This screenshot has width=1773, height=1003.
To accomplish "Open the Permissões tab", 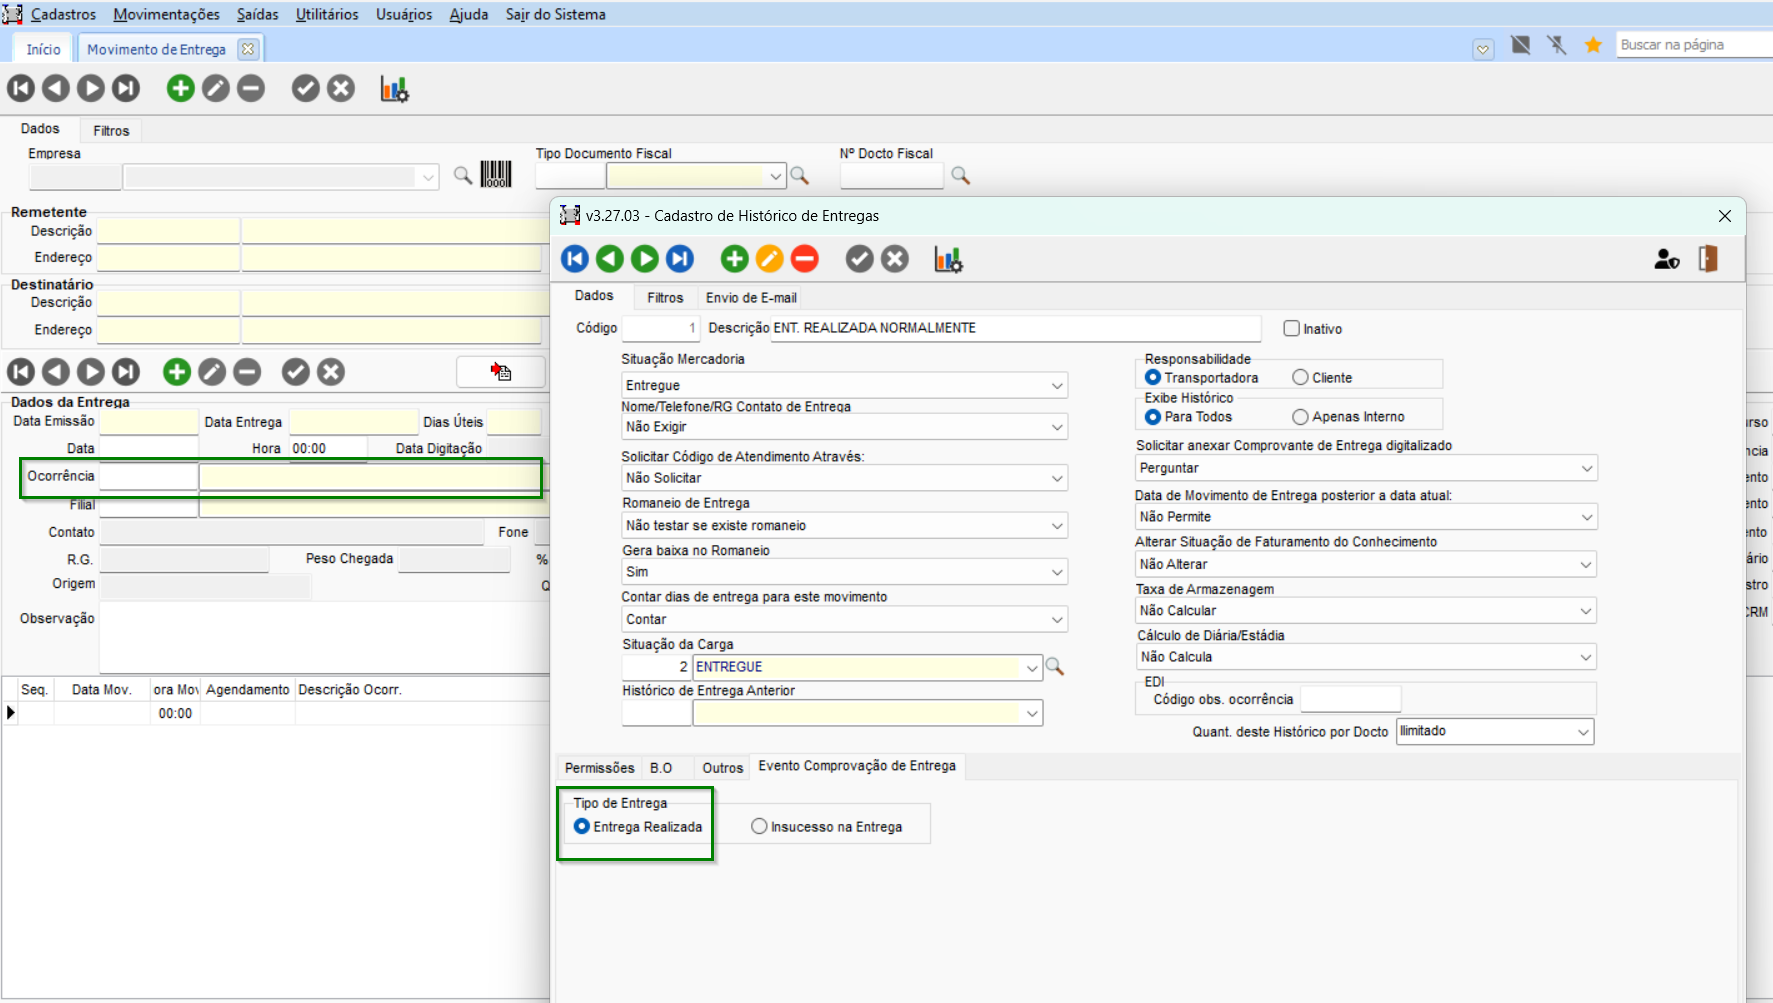I will 599,768.
